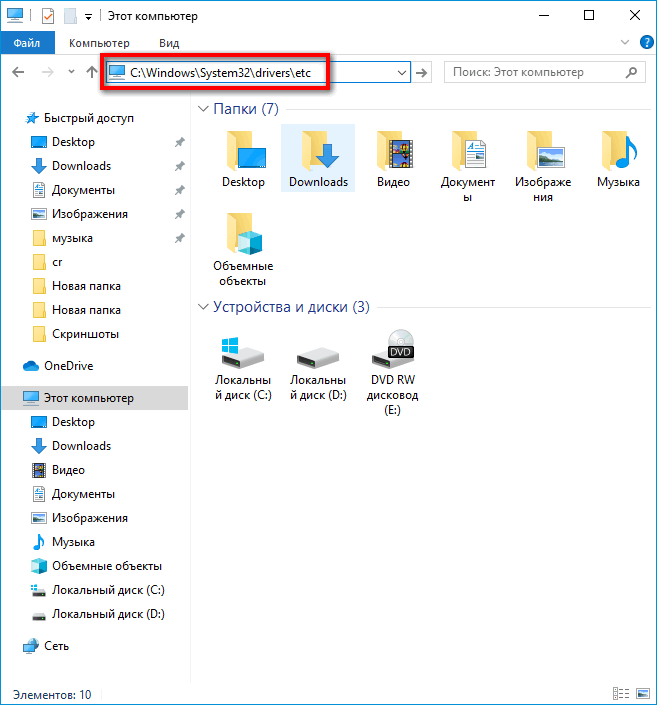Open the Downloads folder in Folders section

318,158
